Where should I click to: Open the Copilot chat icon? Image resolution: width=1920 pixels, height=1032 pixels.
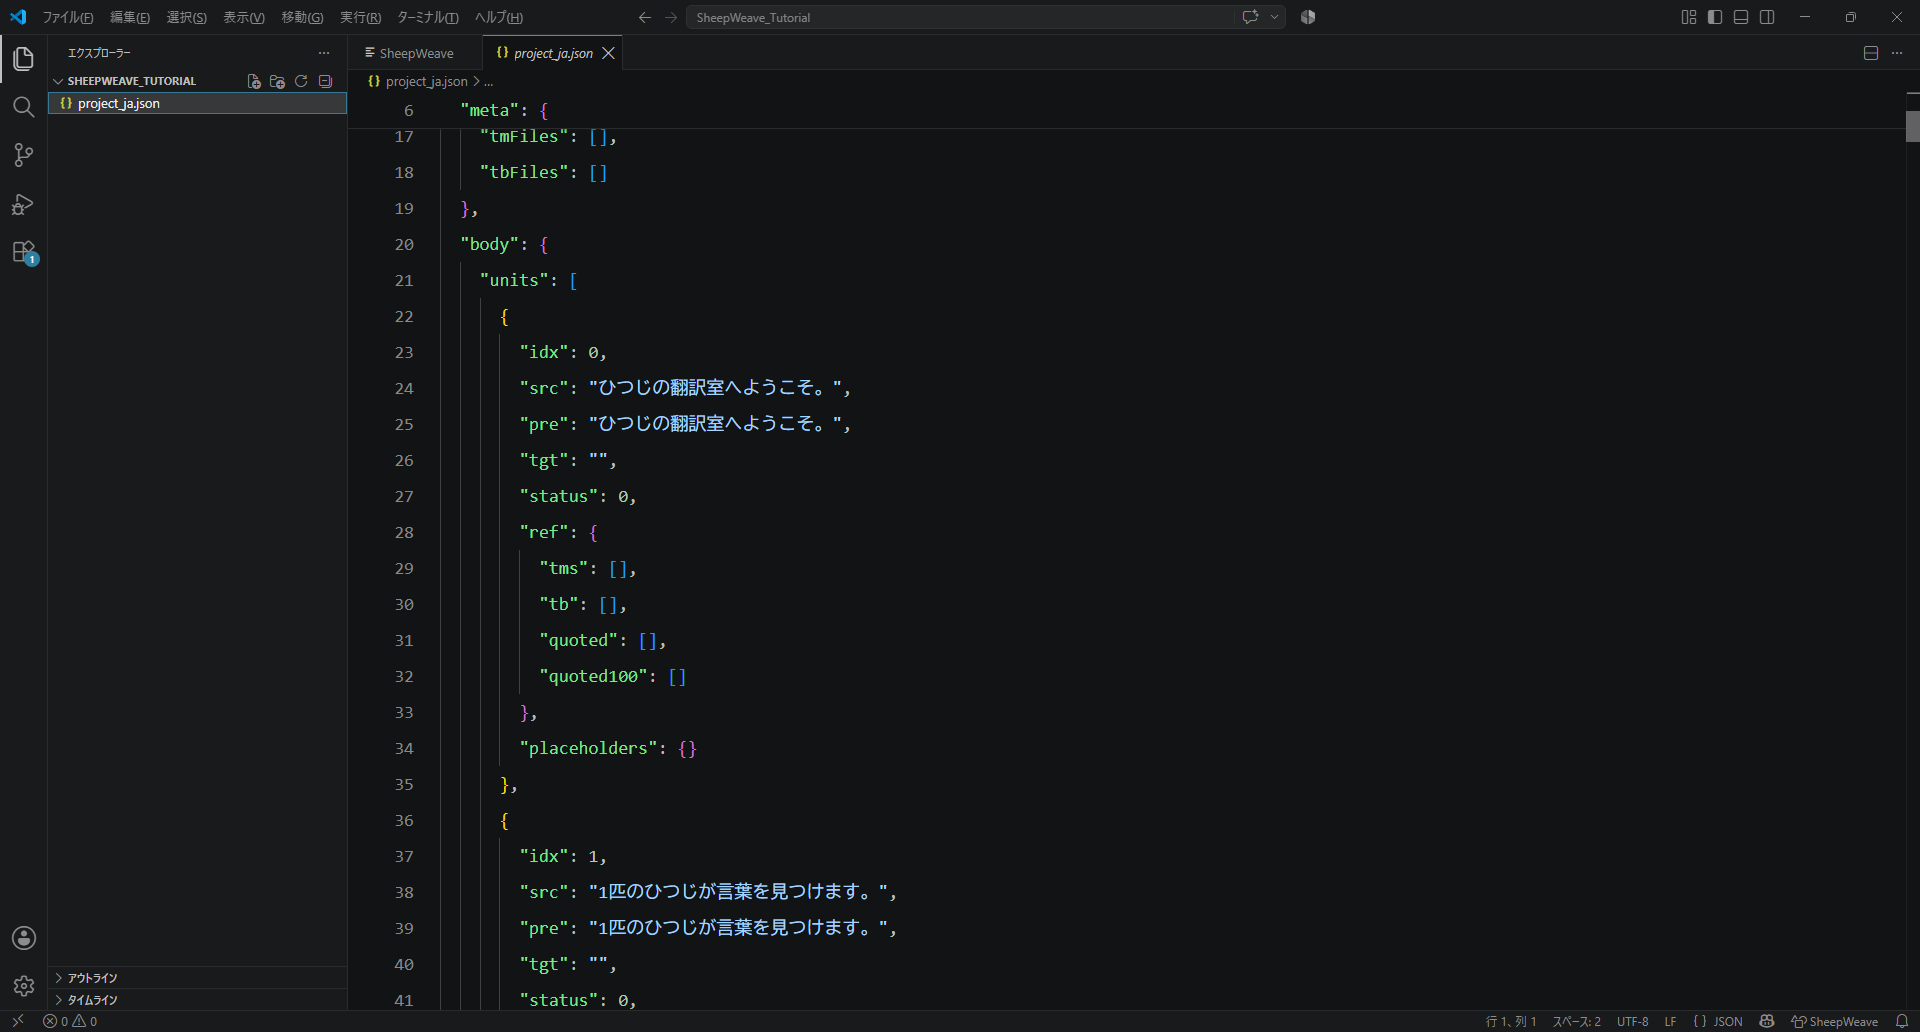tap(1250, 17)
